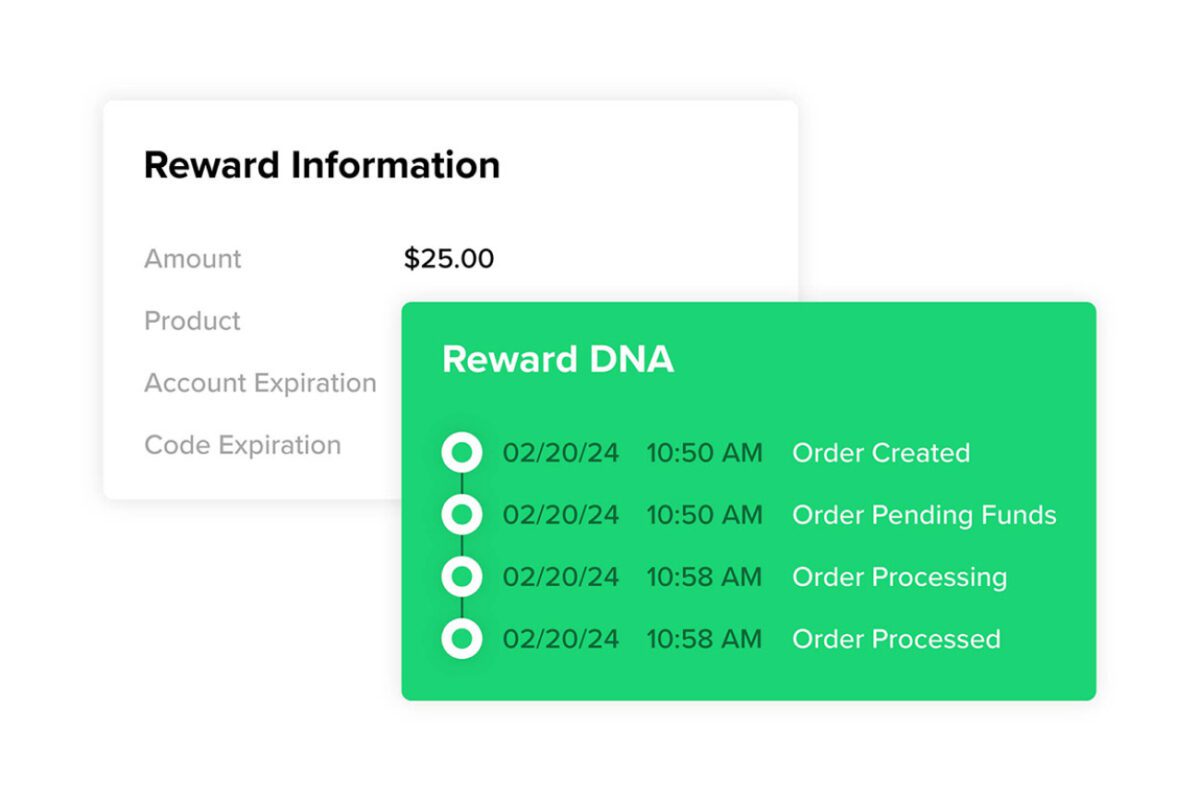Click the Product label
The image size is (1200, 801).
click(x=193, y=321)
